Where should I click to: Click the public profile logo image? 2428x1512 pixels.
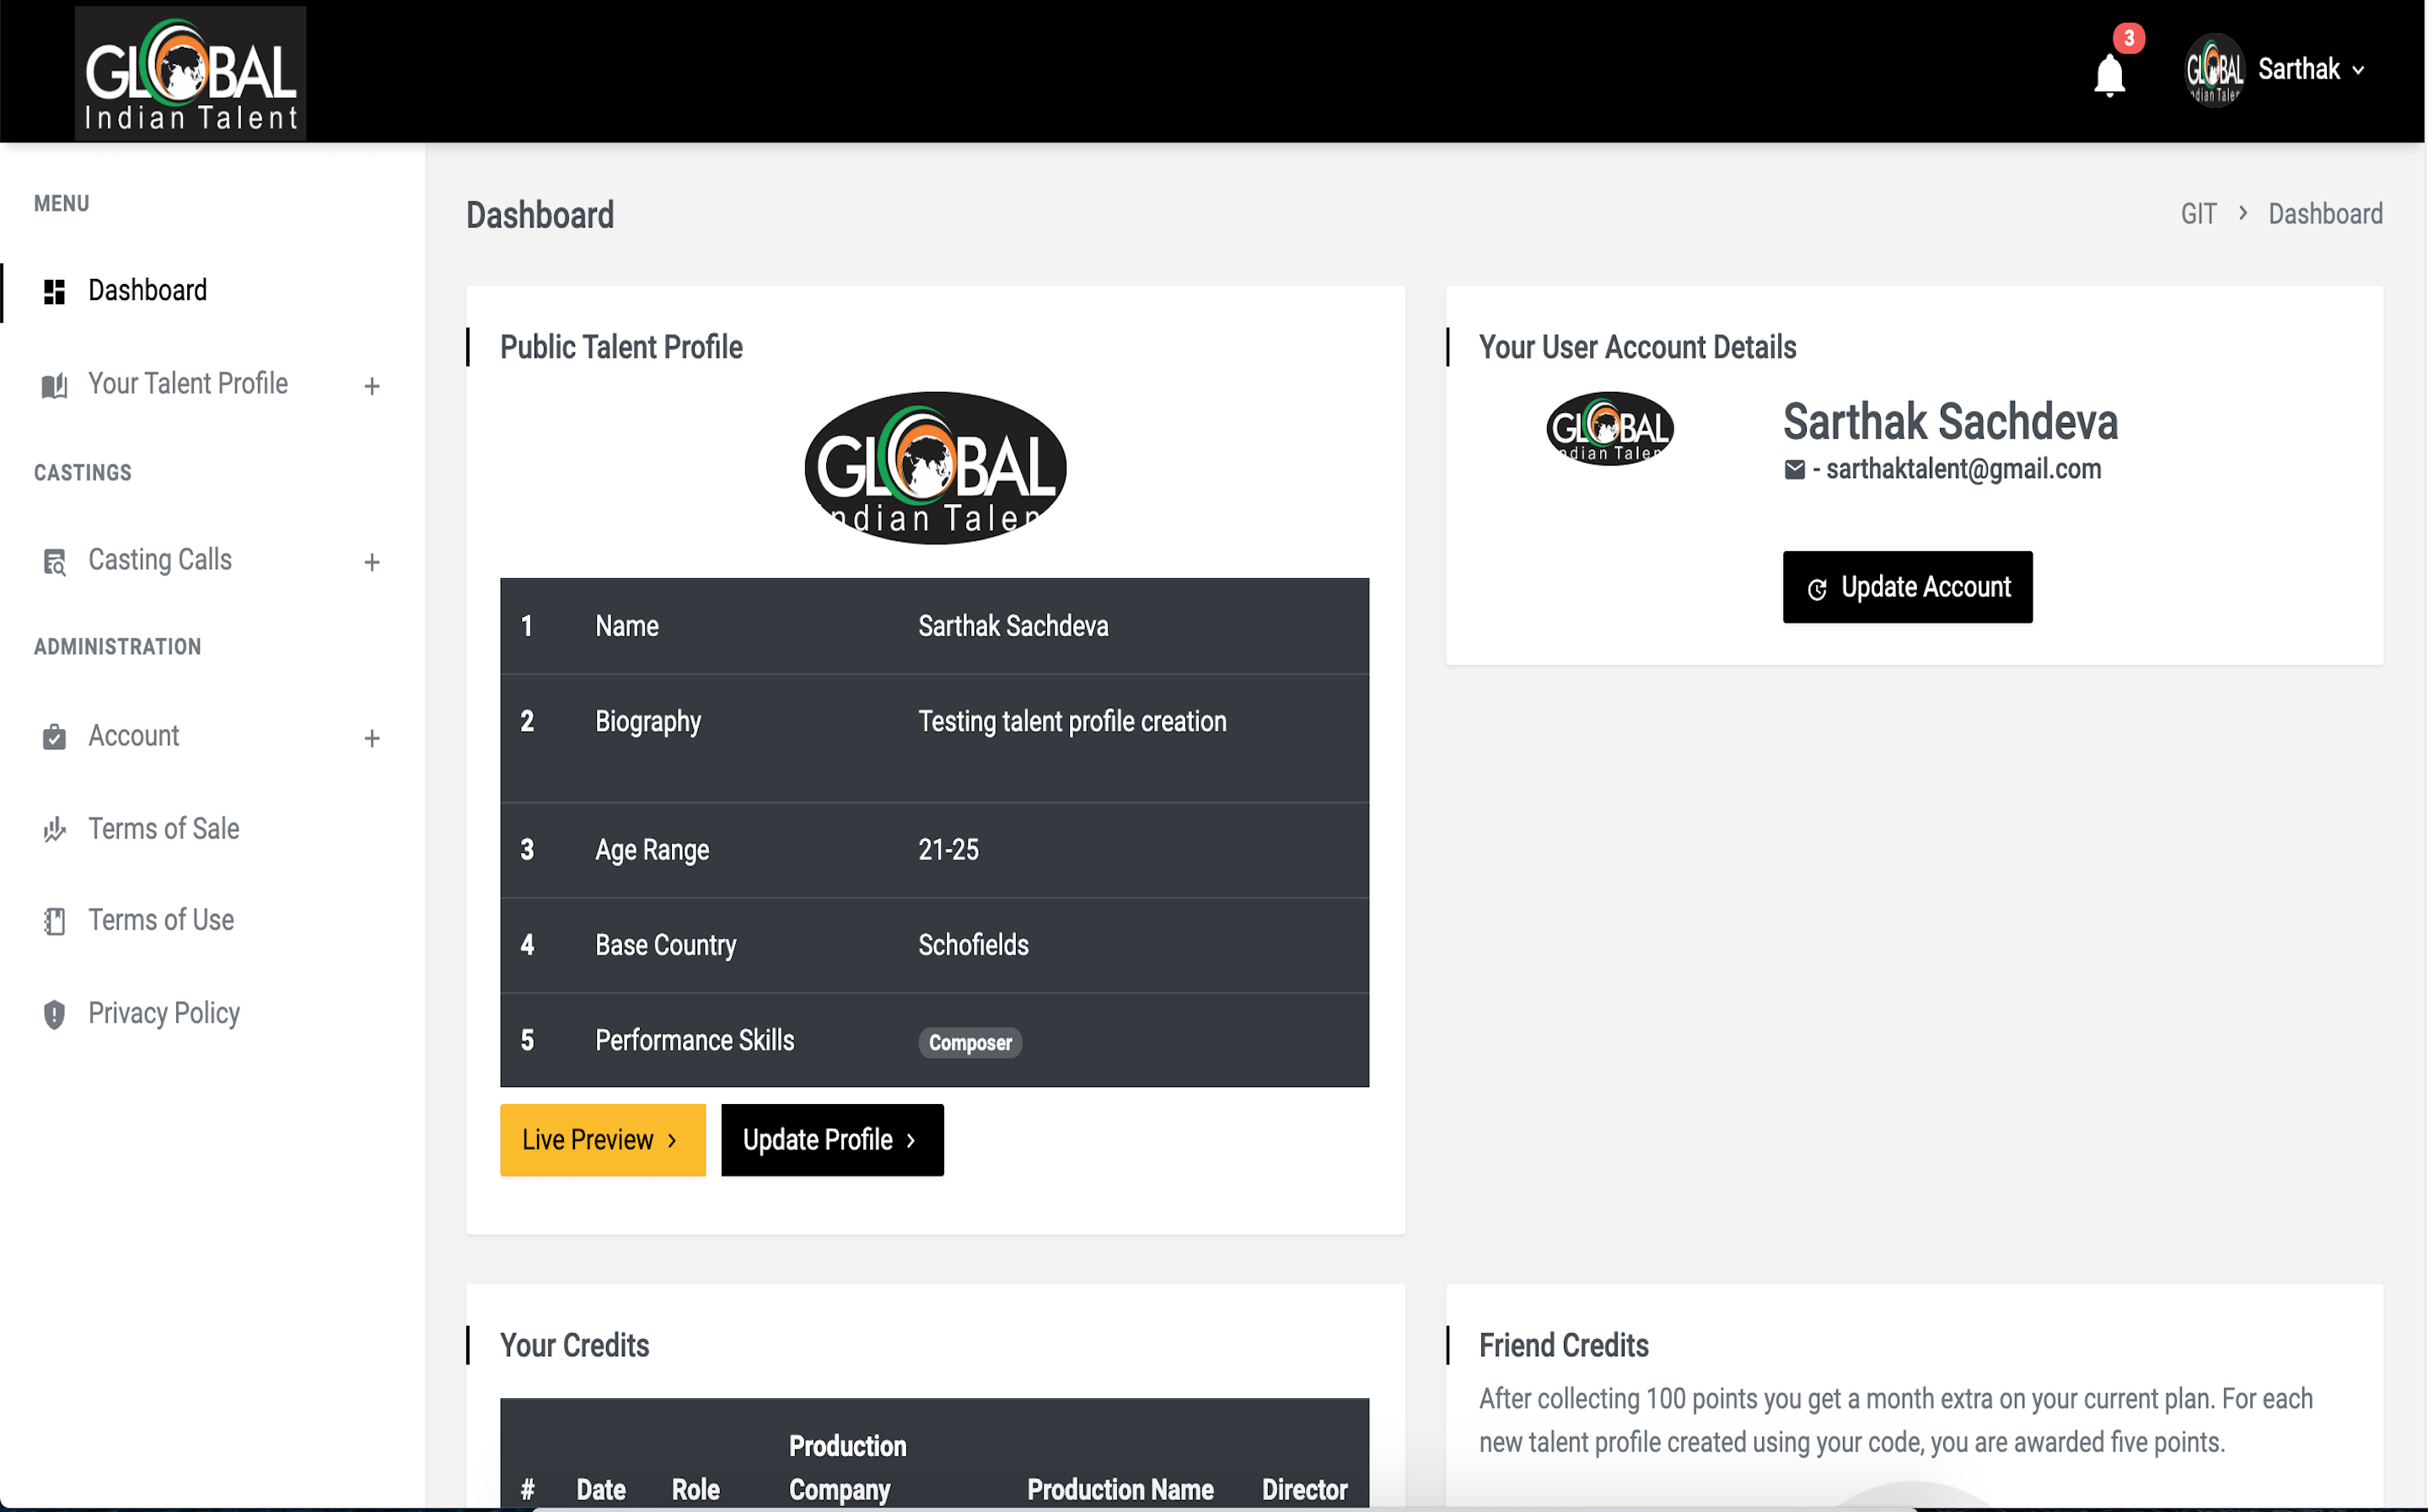click(934, 468)
